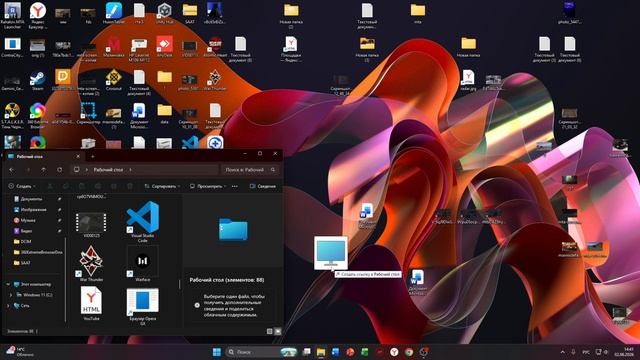Collapse the Этот компьютер tree node

point(8,284)
